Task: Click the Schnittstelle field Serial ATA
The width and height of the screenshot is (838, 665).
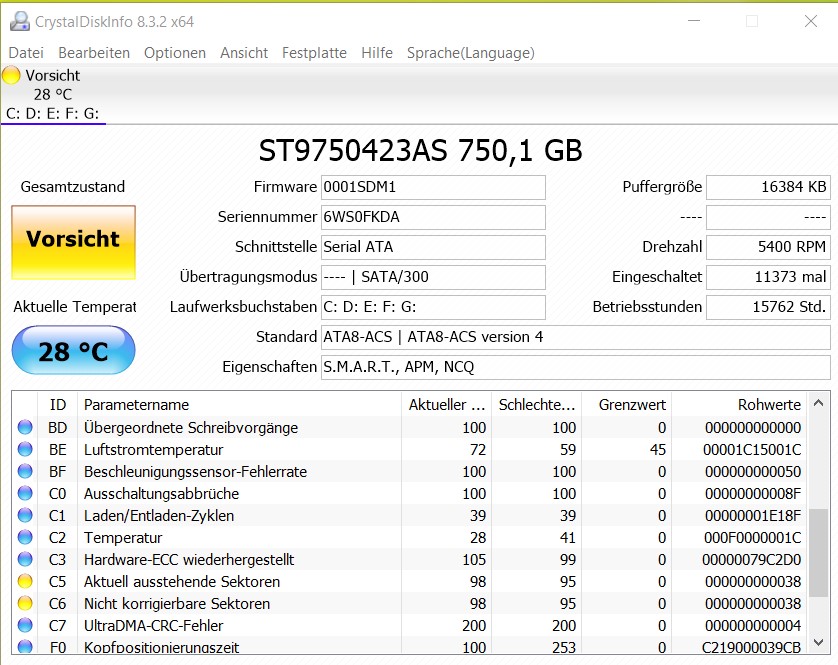Action: pos(433,247)
